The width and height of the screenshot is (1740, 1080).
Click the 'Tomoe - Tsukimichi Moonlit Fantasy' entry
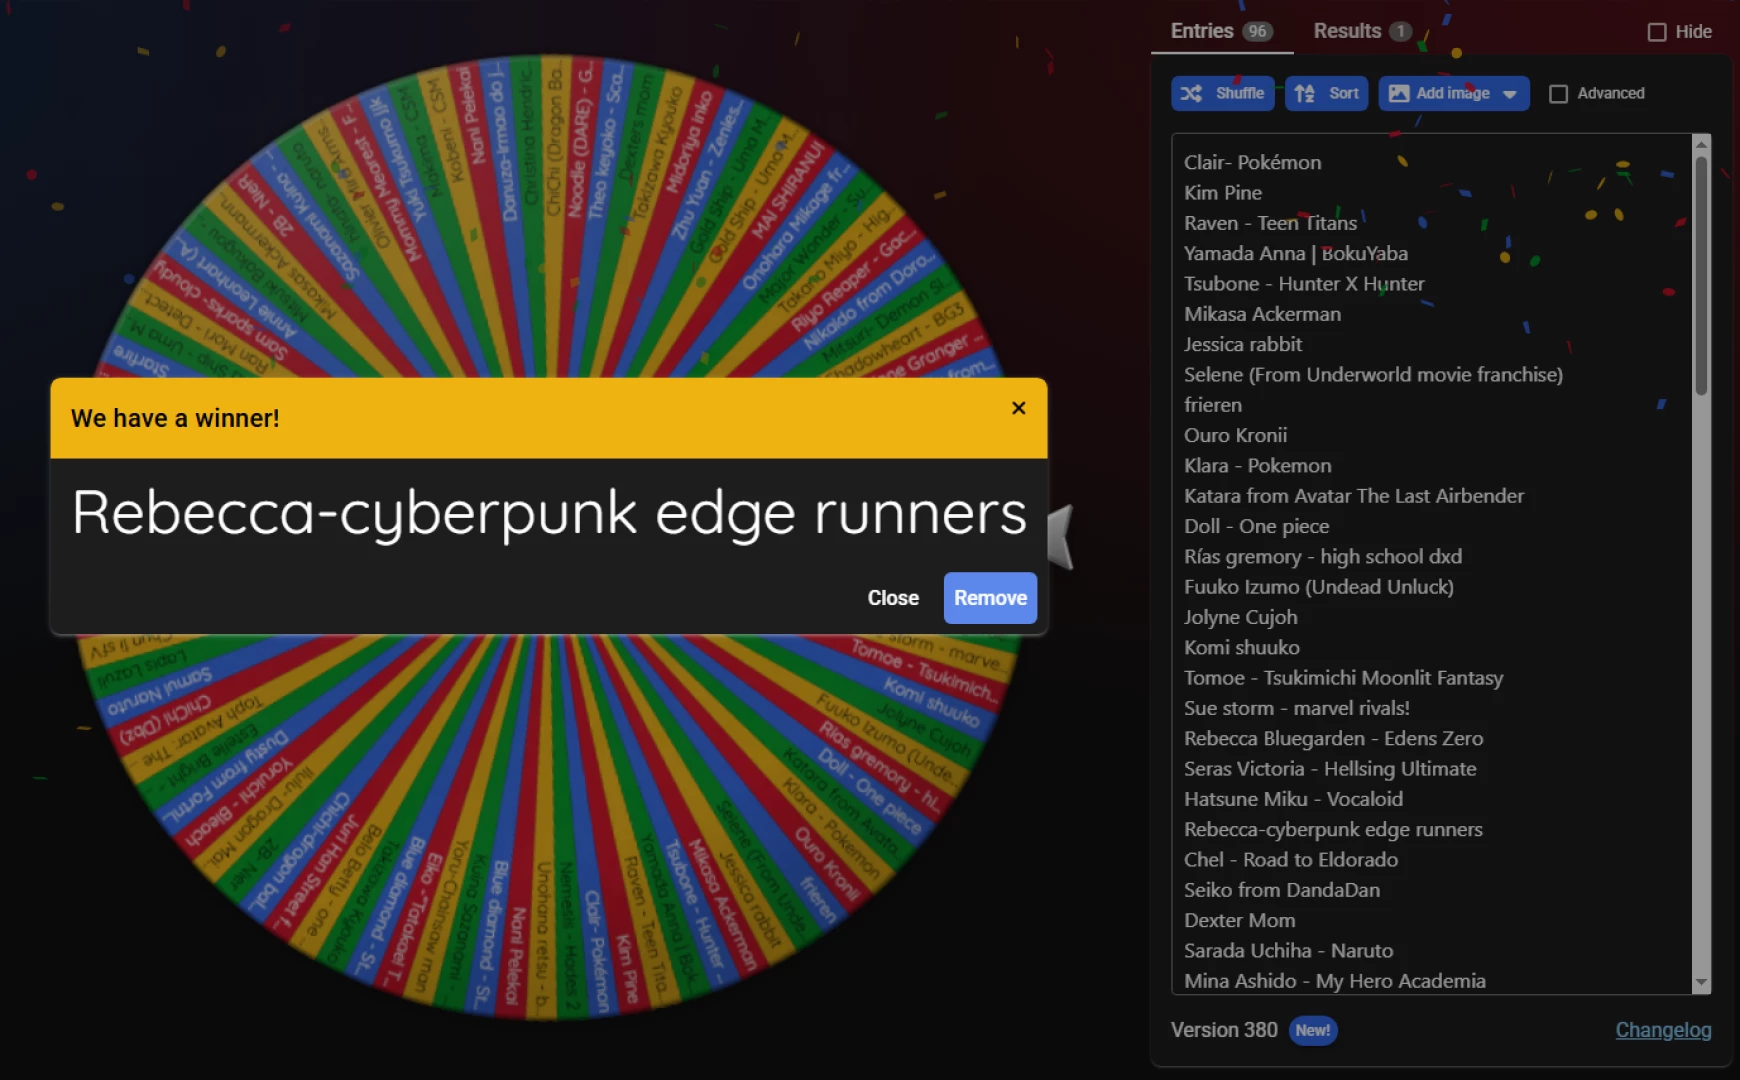1344,678
